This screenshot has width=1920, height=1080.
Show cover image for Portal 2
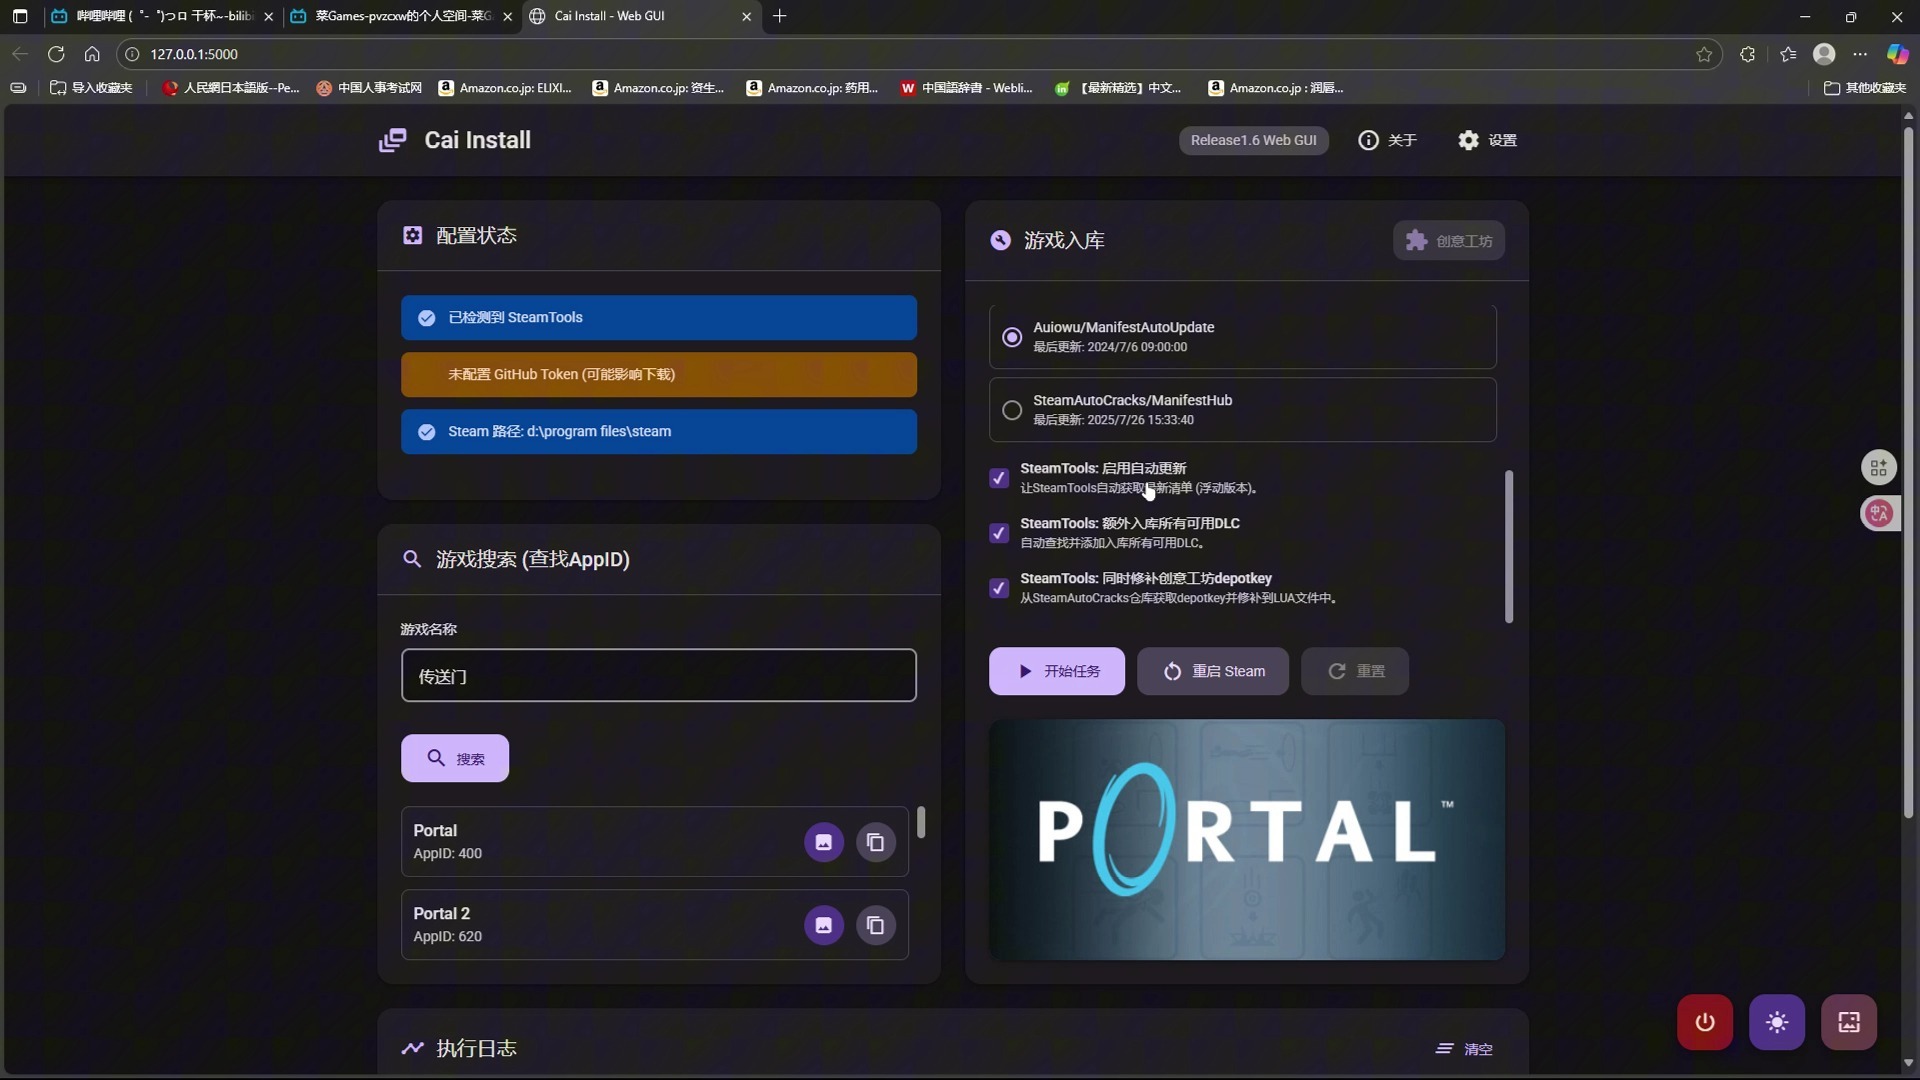824,925
